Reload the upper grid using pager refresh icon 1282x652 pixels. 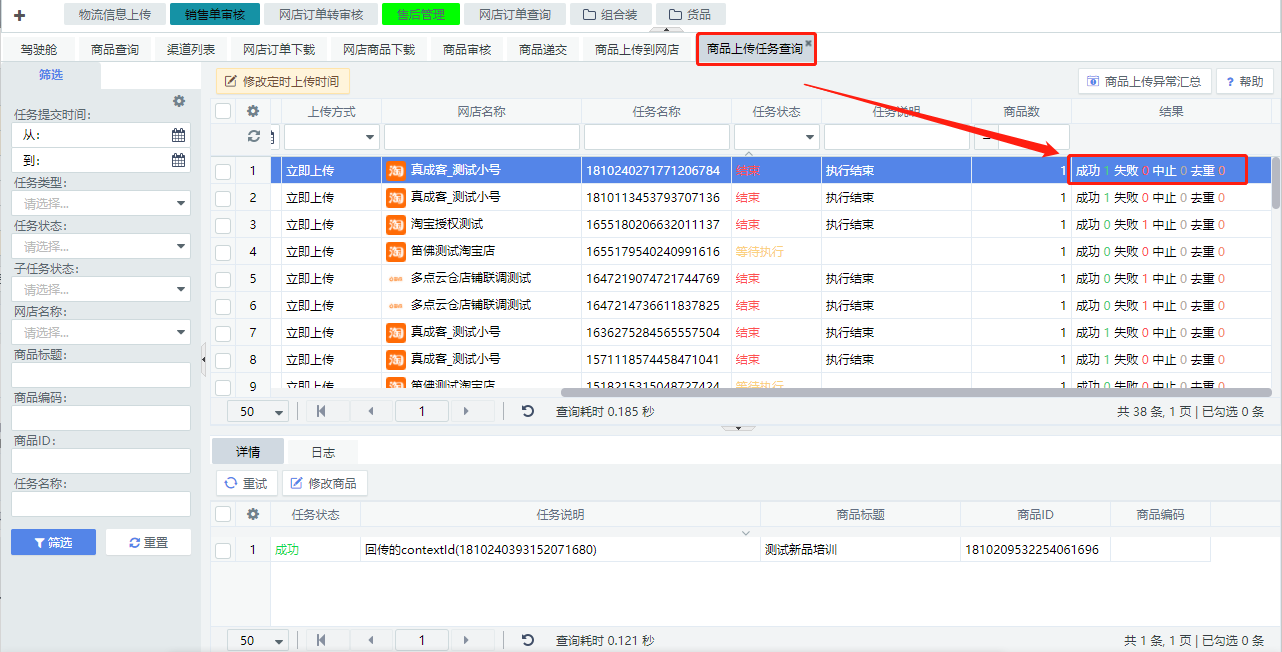(x=528, y=411)
